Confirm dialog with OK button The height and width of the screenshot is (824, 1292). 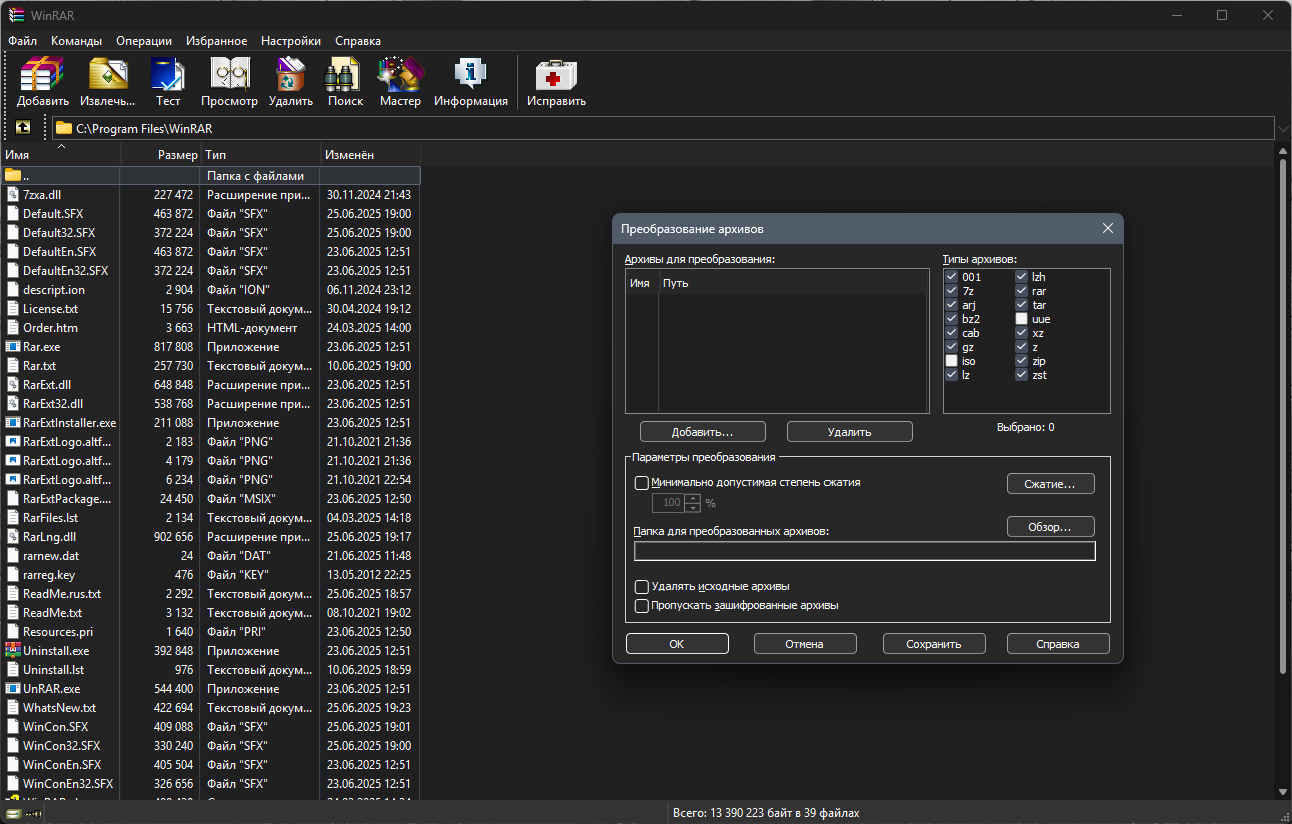tap(677, 644)
